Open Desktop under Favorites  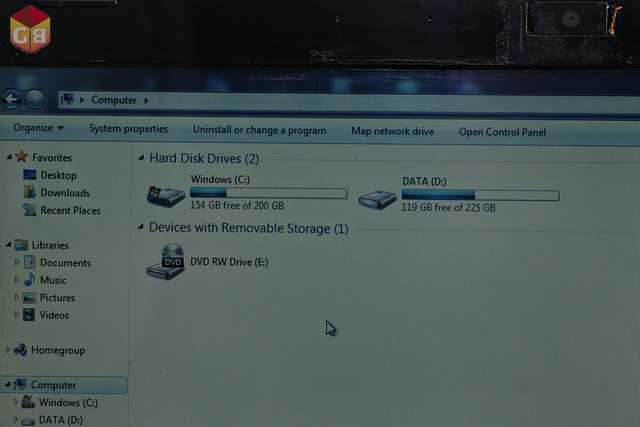pyautogui.click(x=58, y=175)
